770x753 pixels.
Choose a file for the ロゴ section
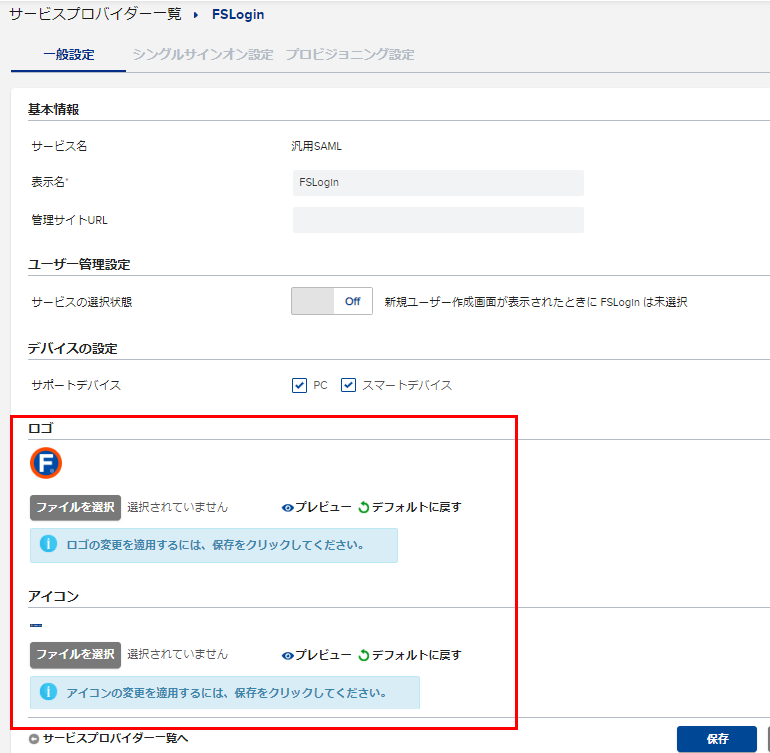point(75,507)
